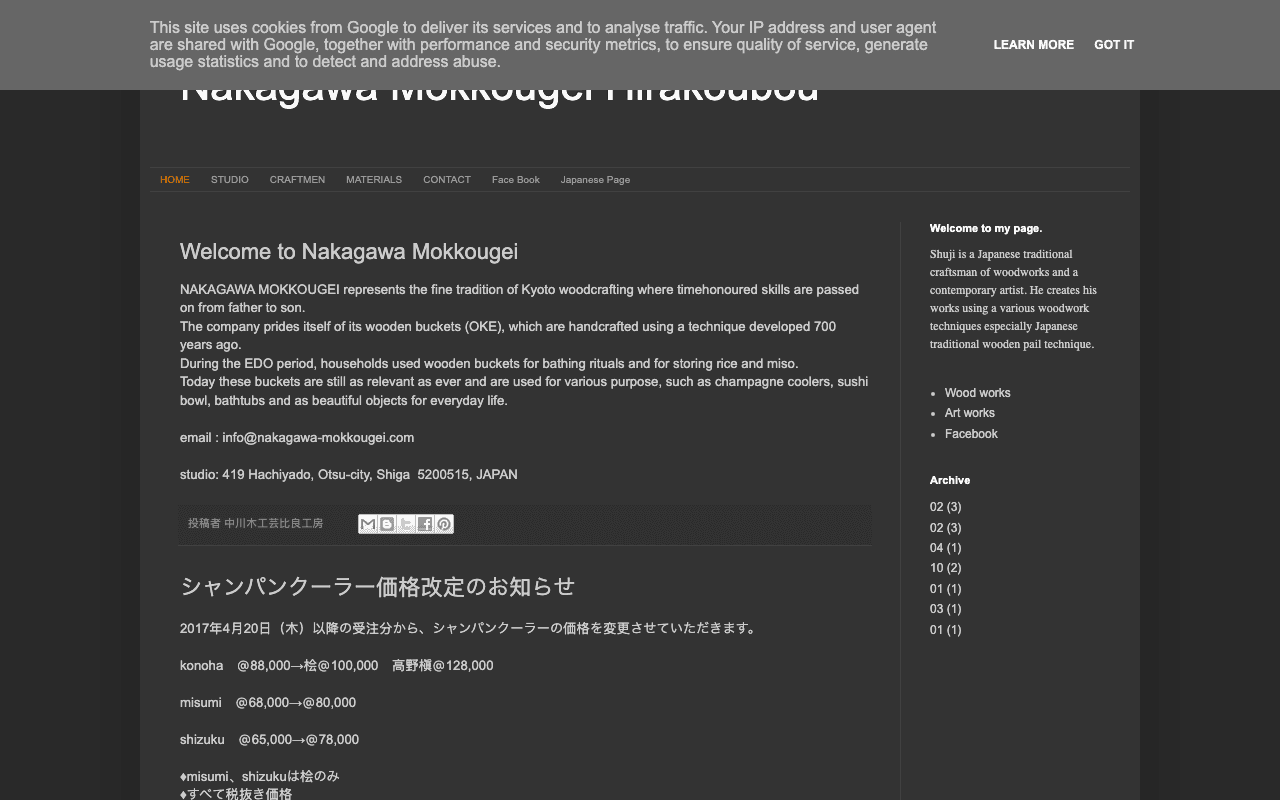
Task: Pin the post with Pinterest icon
Action: pos(444,524)
